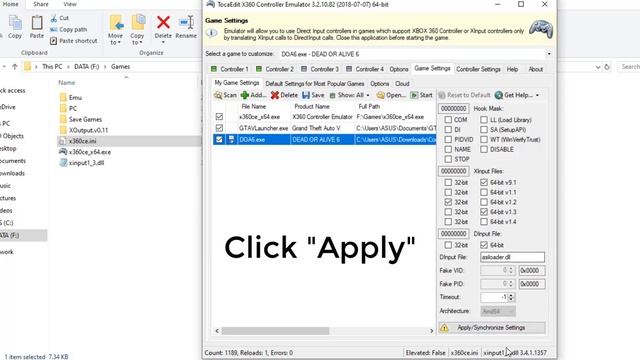Click the info icon beside the description

point(211,33)
